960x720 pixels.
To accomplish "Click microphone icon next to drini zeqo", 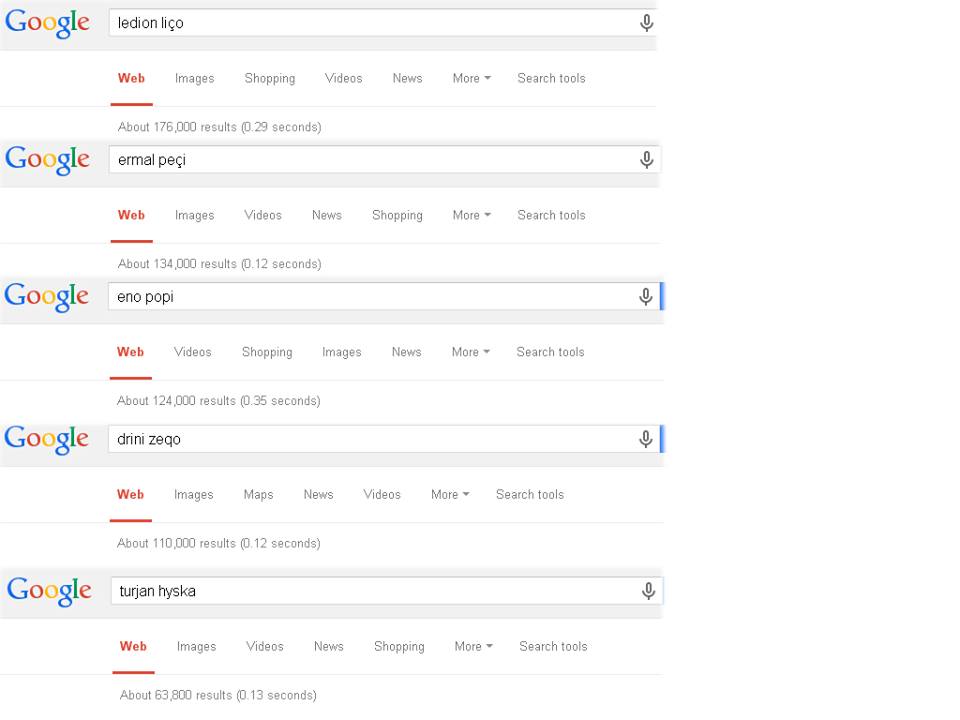I will point(645,439).
